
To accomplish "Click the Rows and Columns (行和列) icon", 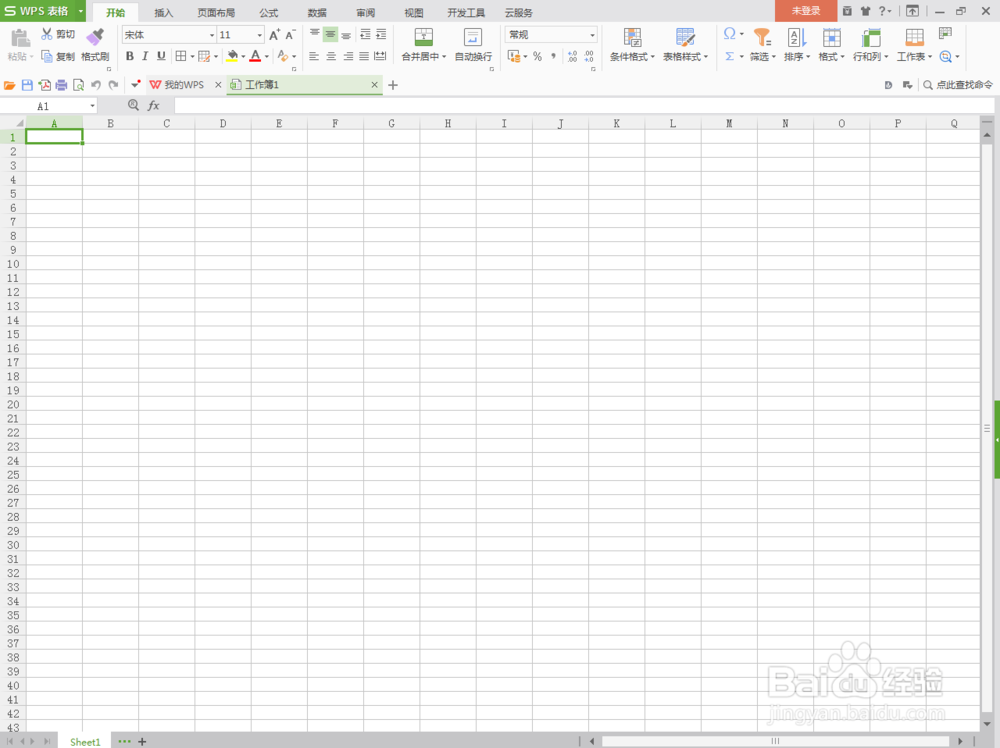I will 871,37.
